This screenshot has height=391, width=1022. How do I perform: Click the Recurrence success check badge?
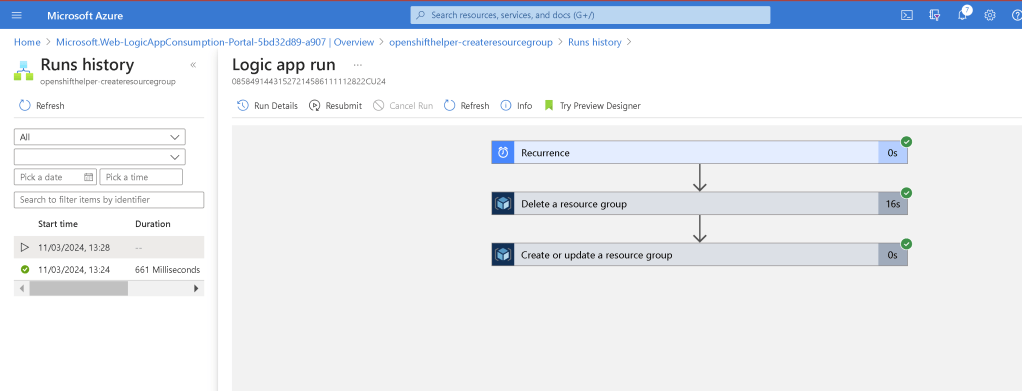pyautogui.click(x=906, y=141)
